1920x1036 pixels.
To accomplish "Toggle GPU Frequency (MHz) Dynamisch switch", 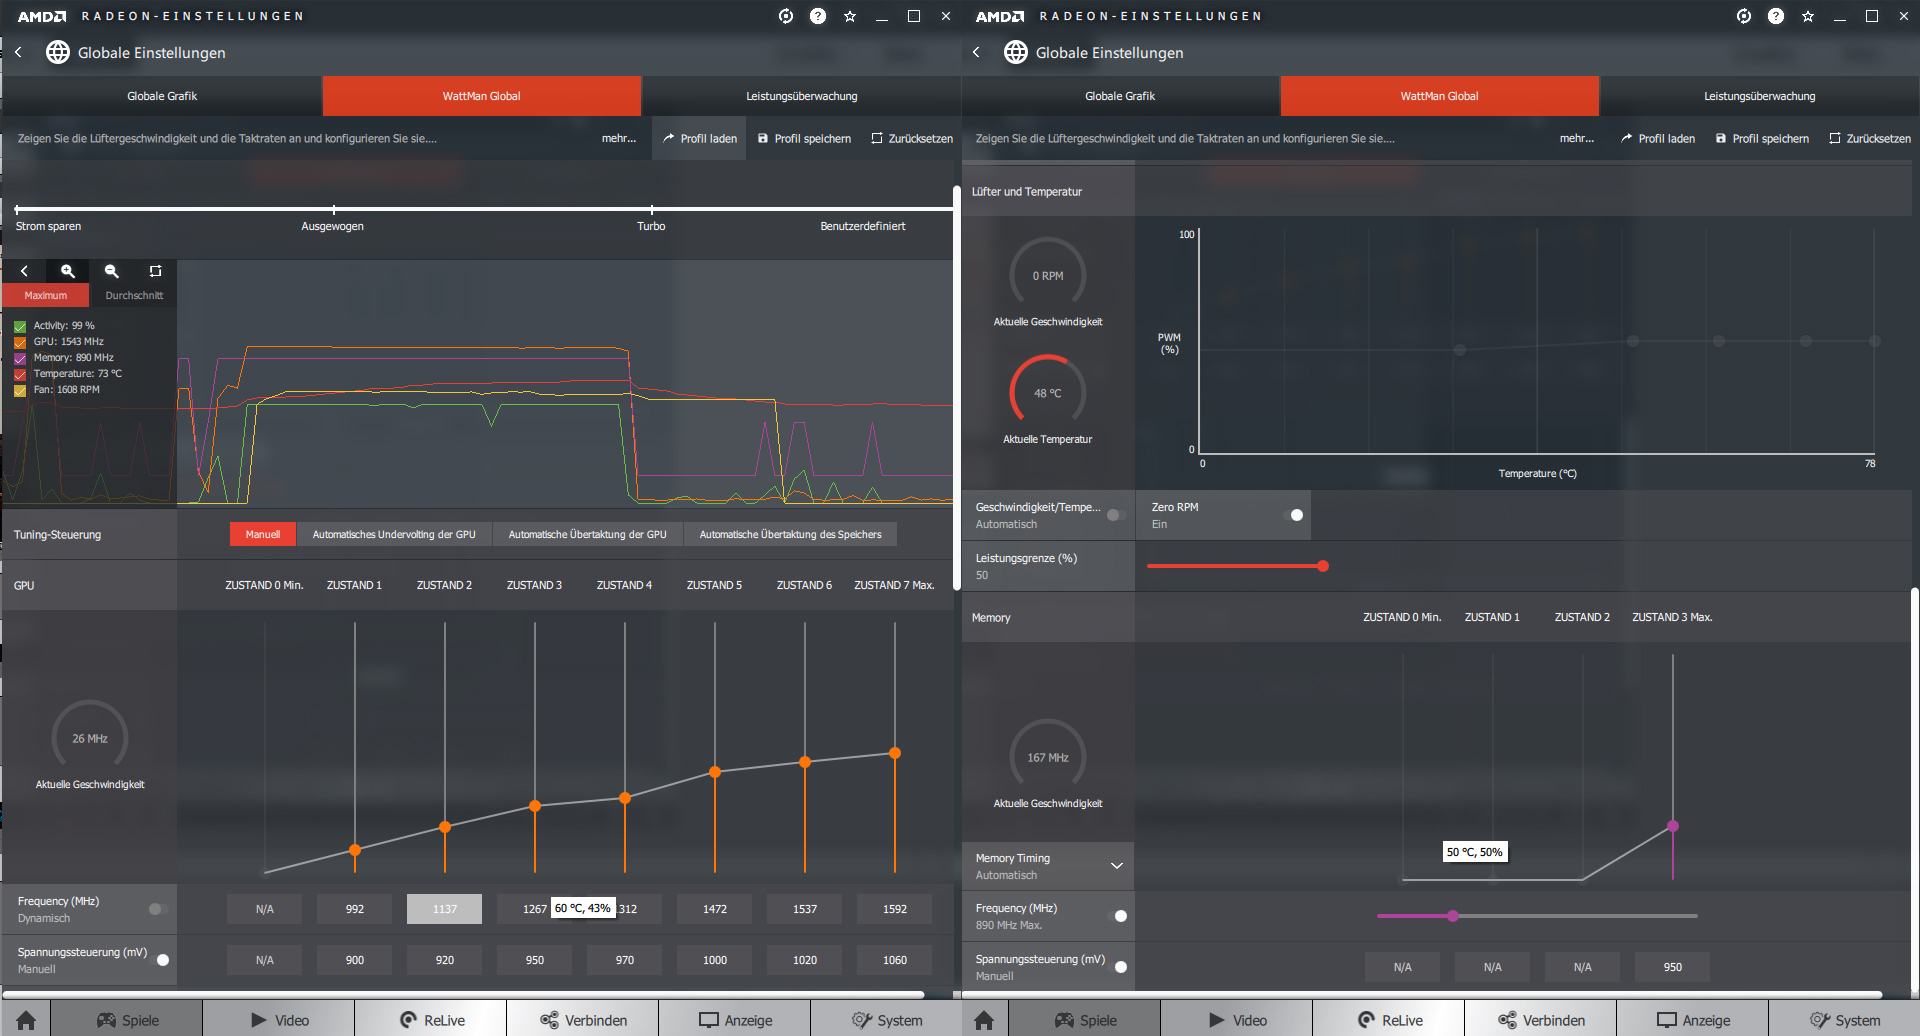I will [x=157, y=909].
